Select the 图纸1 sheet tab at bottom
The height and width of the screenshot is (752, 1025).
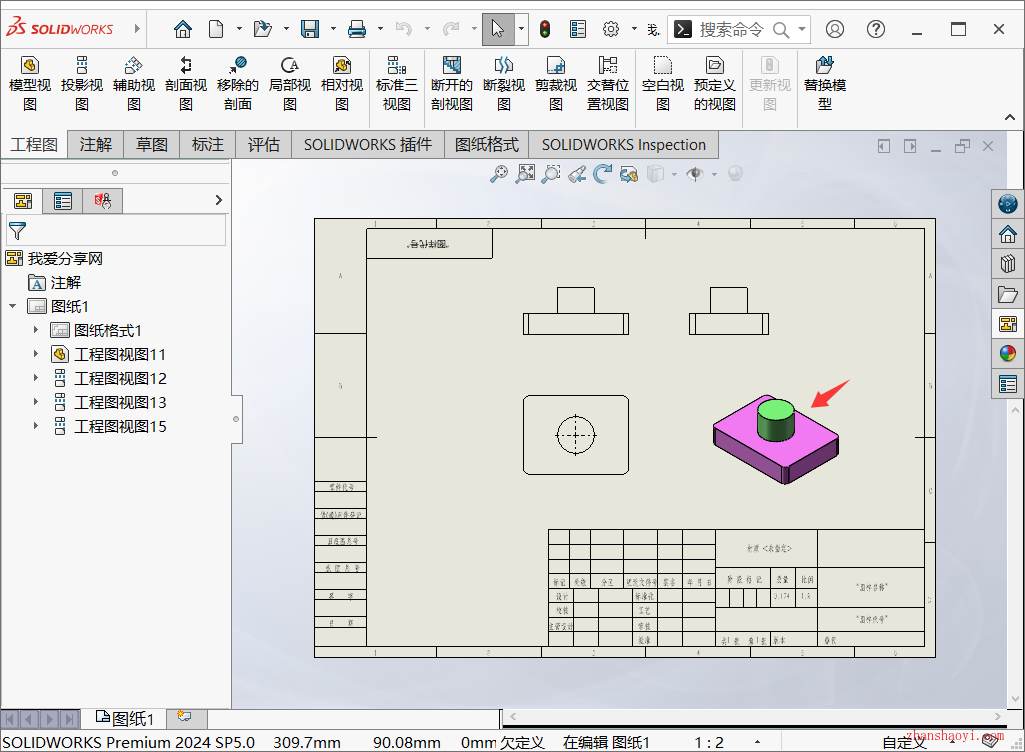(x=124, y=719)
